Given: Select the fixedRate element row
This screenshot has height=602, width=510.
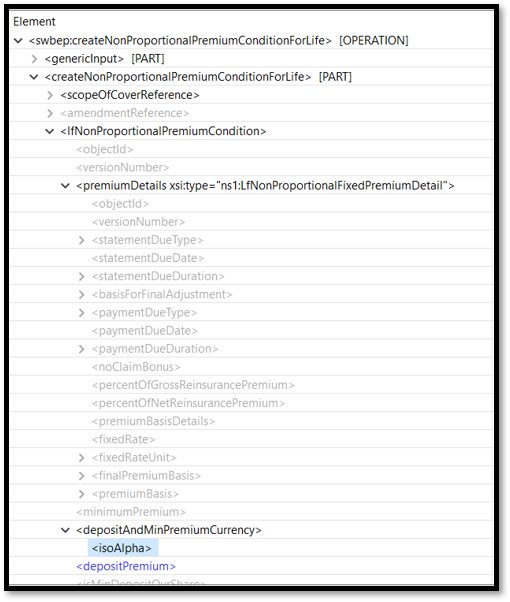Looking at the screenshot, I should tap(252, 440).
